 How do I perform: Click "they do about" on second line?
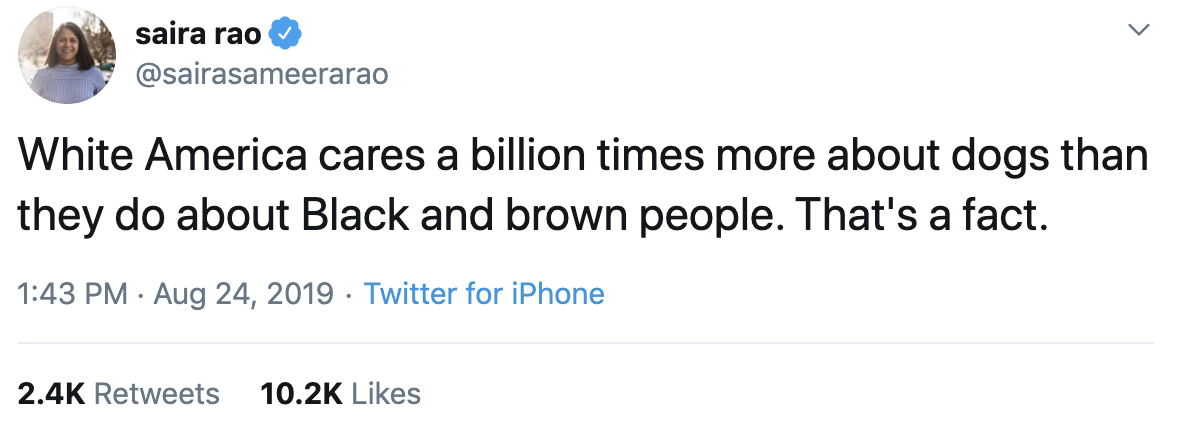click(x=164, y=217)
